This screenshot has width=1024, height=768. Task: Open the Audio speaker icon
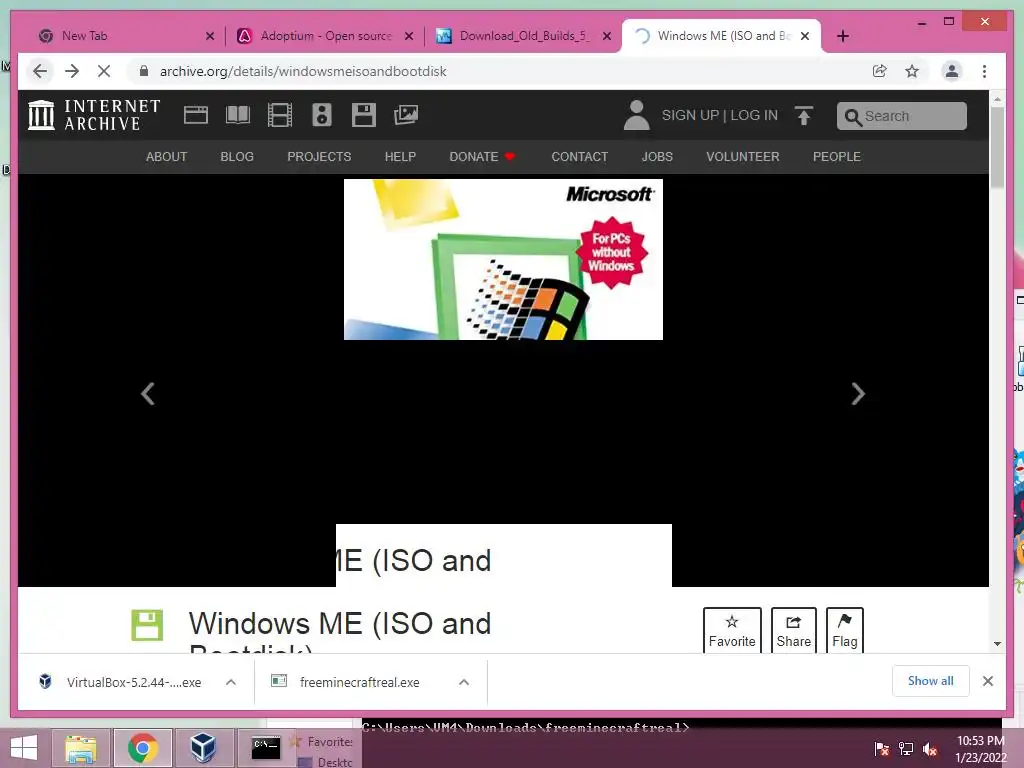click(321, 115)
